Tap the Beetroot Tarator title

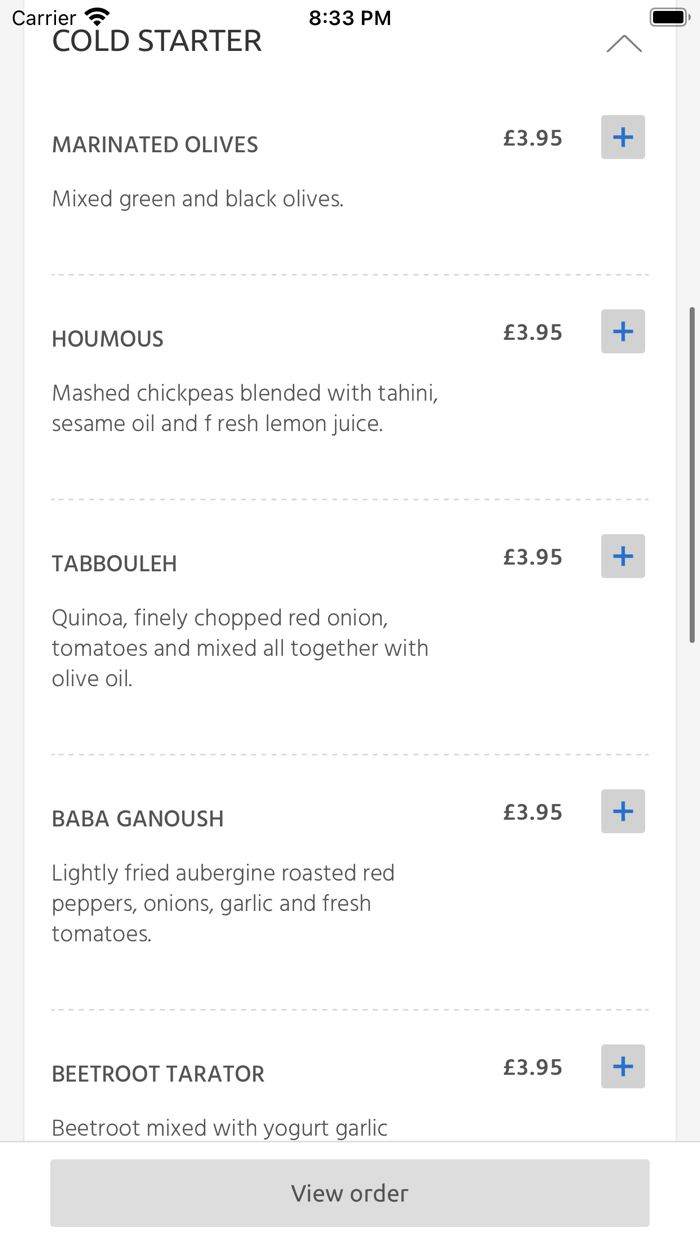[158, 1074]
